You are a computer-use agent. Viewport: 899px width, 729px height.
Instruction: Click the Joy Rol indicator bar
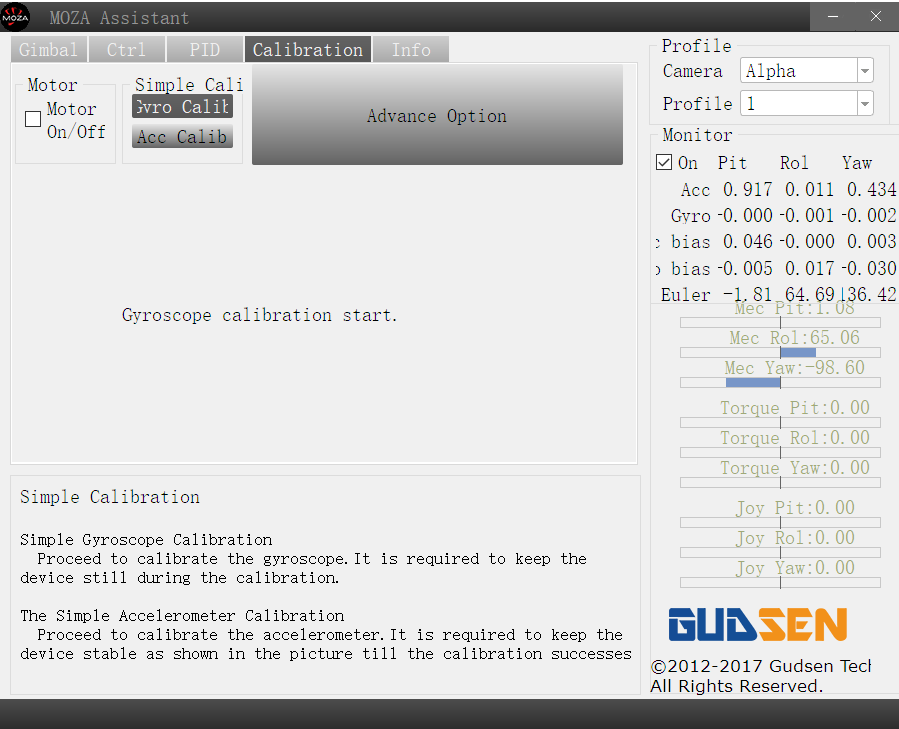coord(780,552)
